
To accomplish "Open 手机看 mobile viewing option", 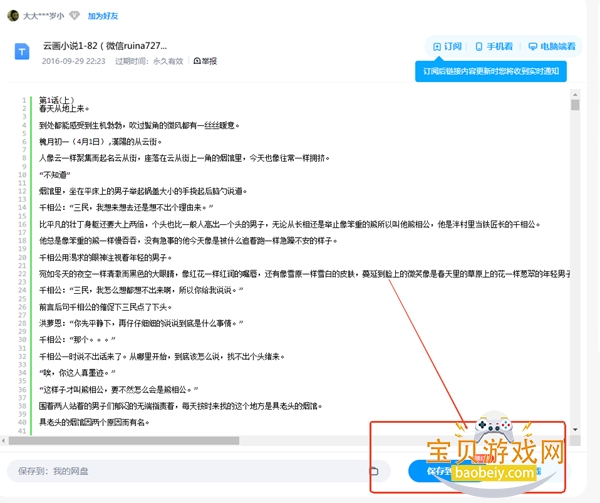I will coord(493,46).
